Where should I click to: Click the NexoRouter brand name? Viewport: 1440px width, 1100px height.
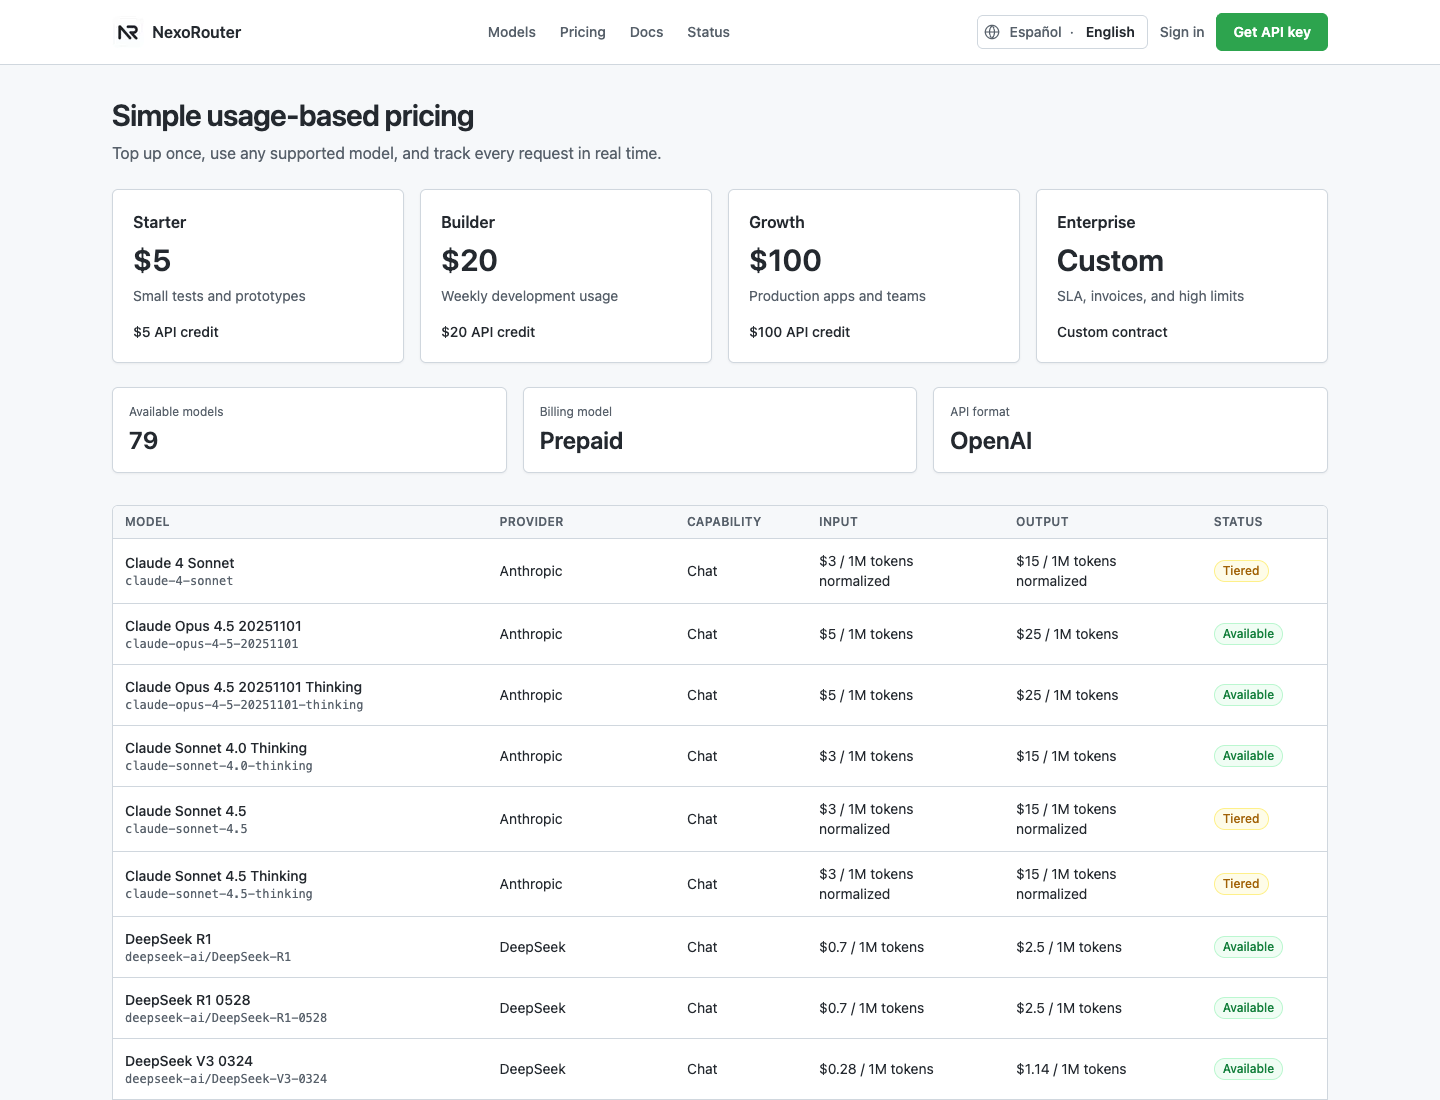coord(197,32)
